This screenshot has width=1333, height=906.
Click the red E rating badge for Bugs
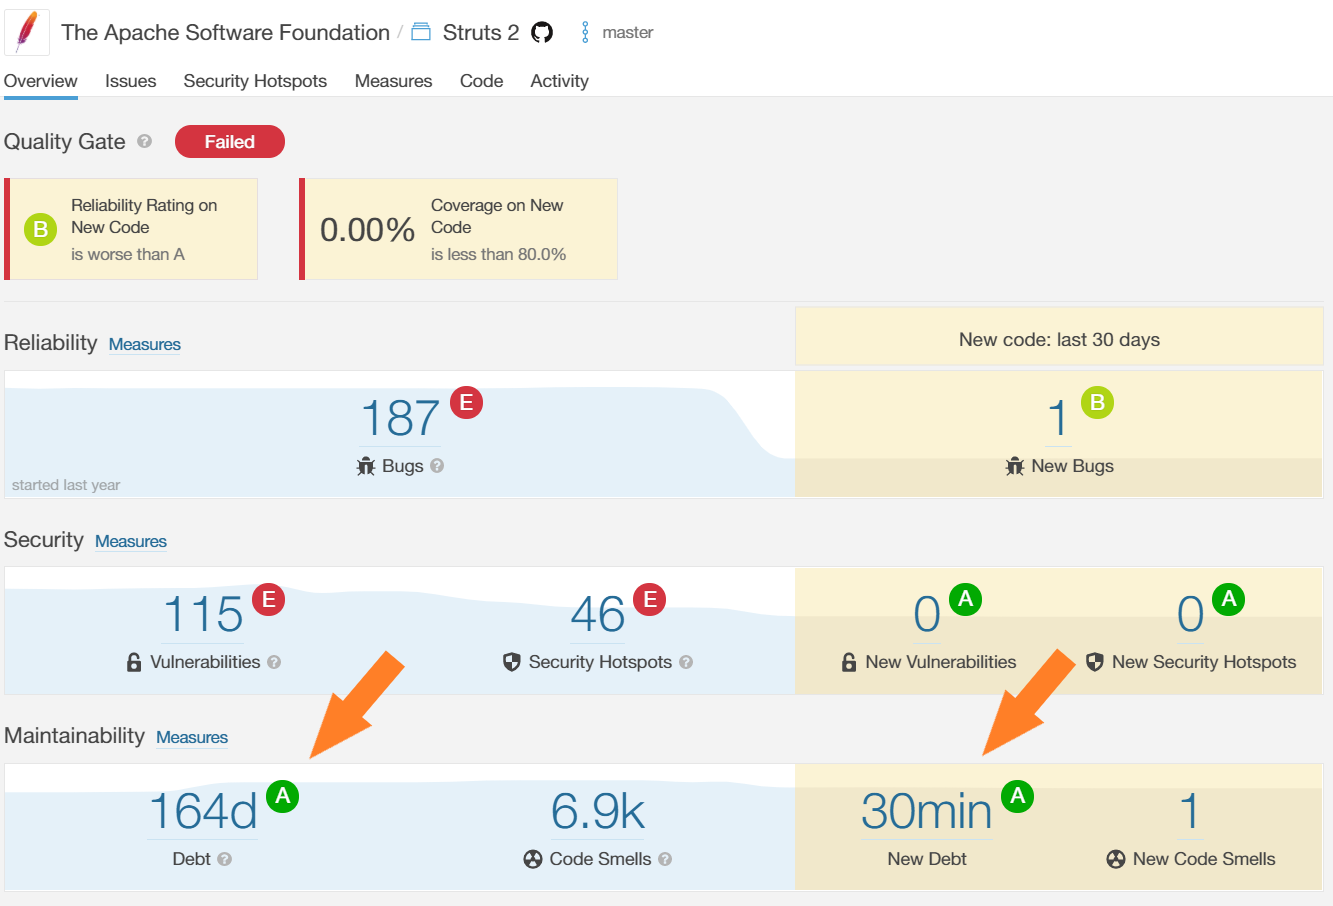coord(466,402)
